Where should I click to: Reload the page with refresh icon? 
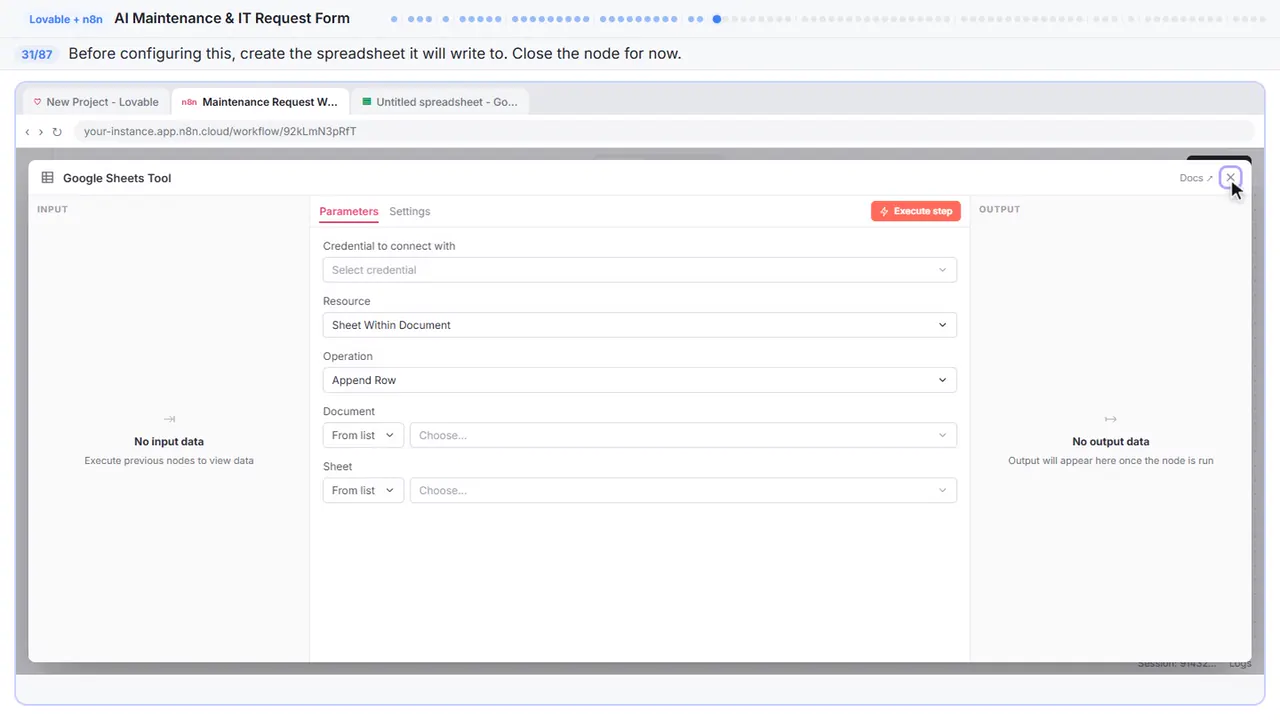pos(57,131)
